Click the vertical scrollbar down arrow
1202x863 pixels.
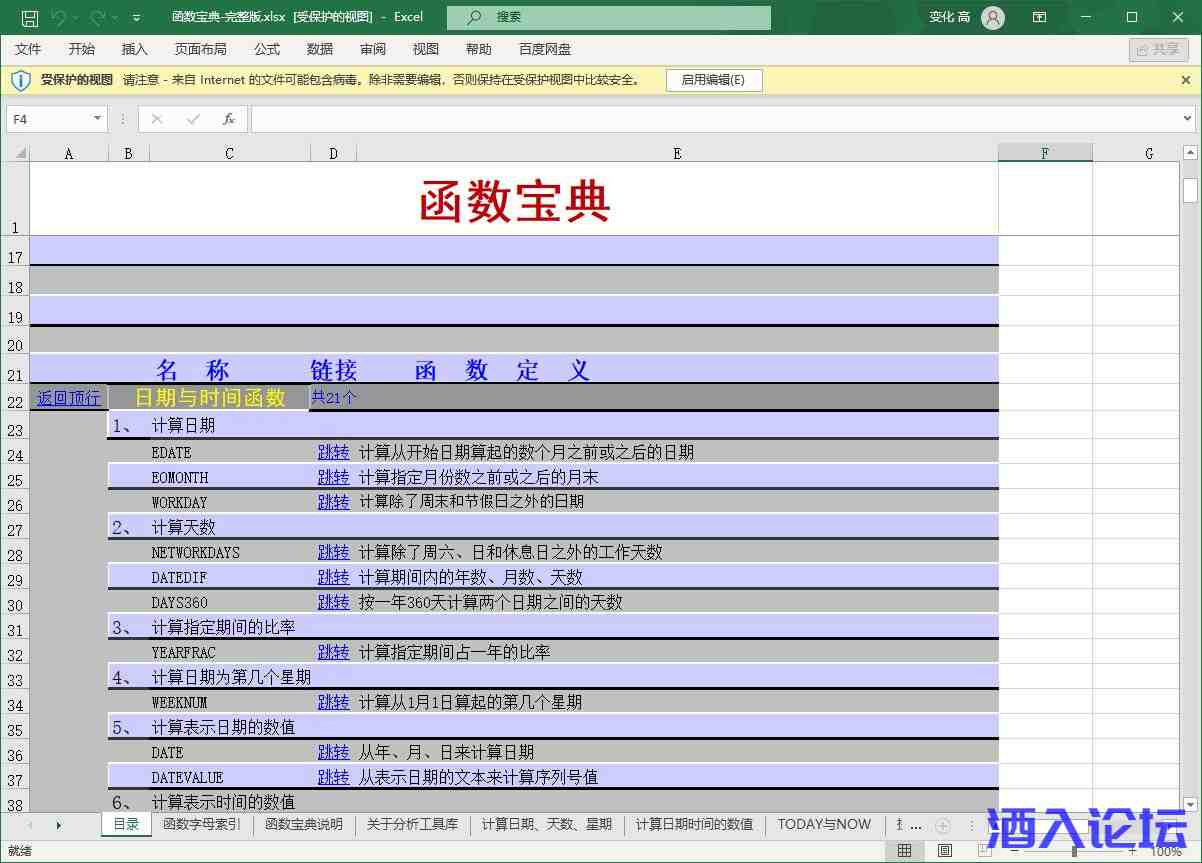pyautogui.click(x=1190, y=804)
